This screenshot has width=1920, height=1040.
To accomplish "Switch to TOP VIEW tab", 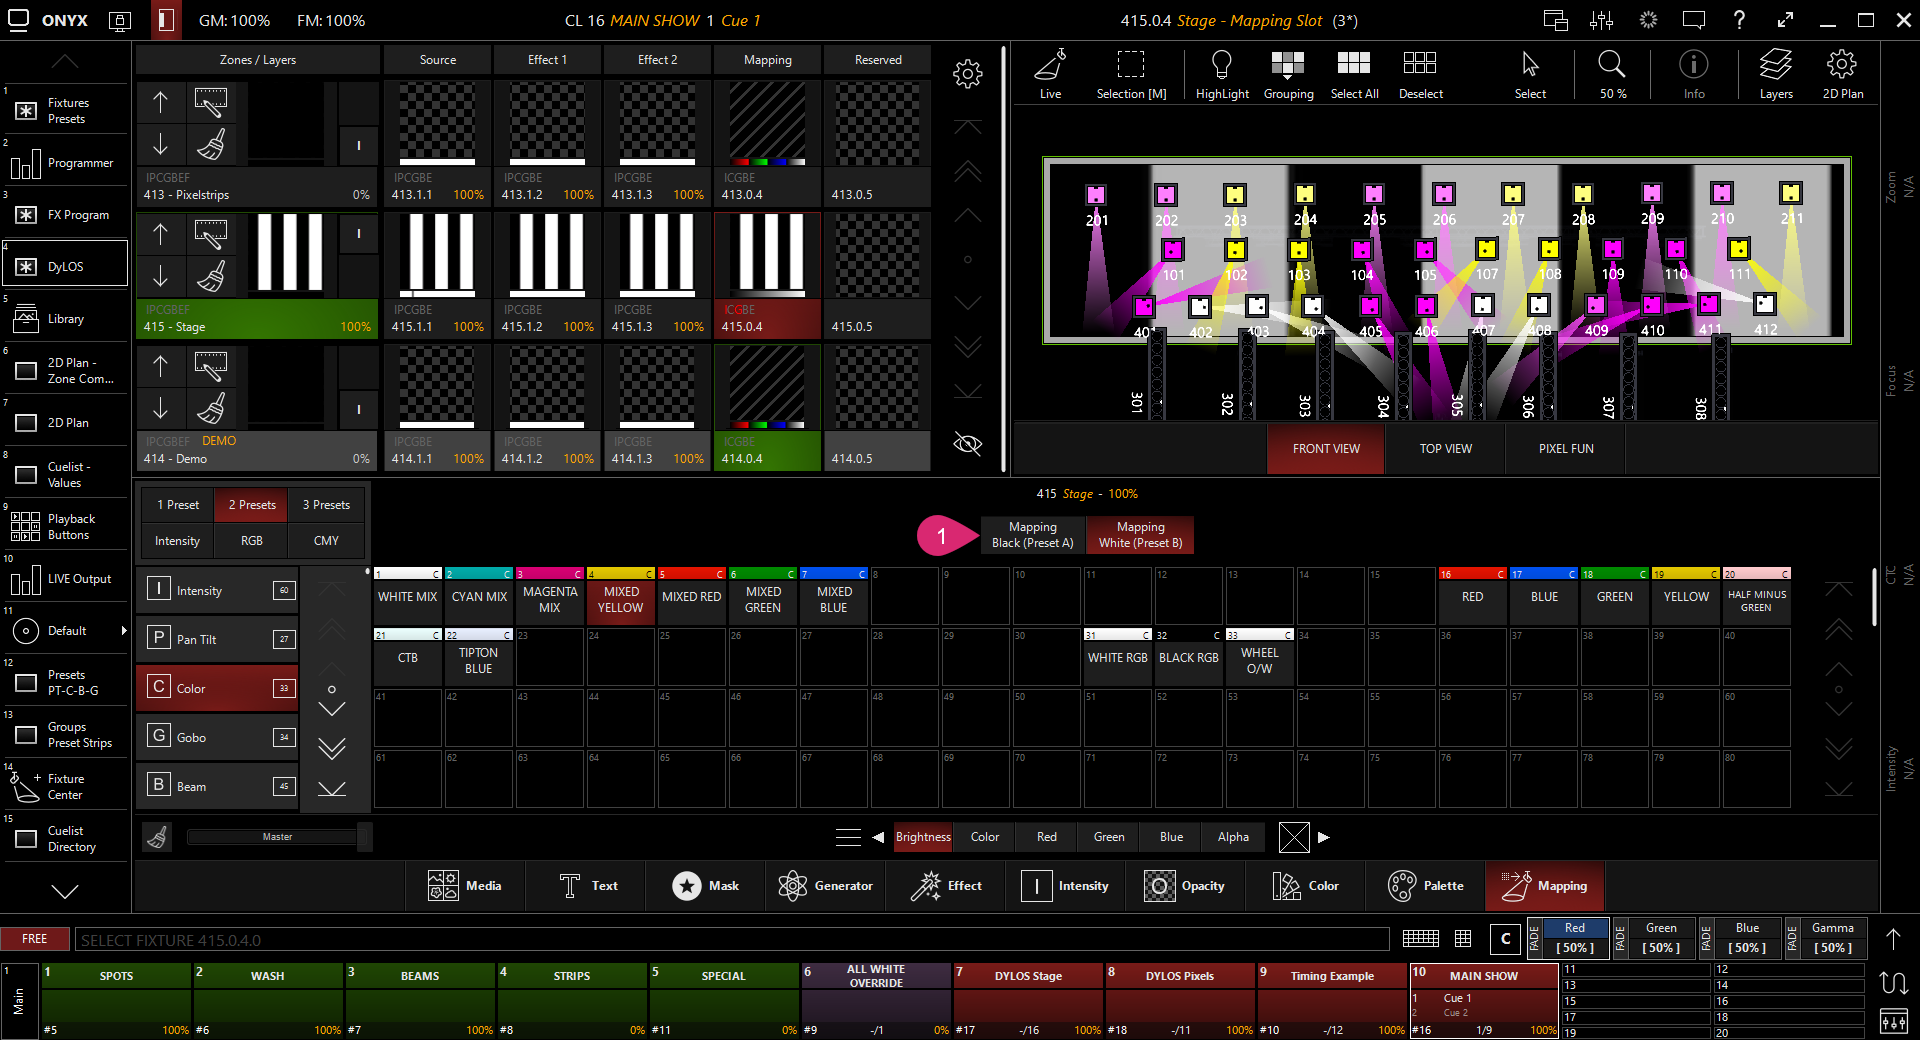I will (x=1445, y=449).
